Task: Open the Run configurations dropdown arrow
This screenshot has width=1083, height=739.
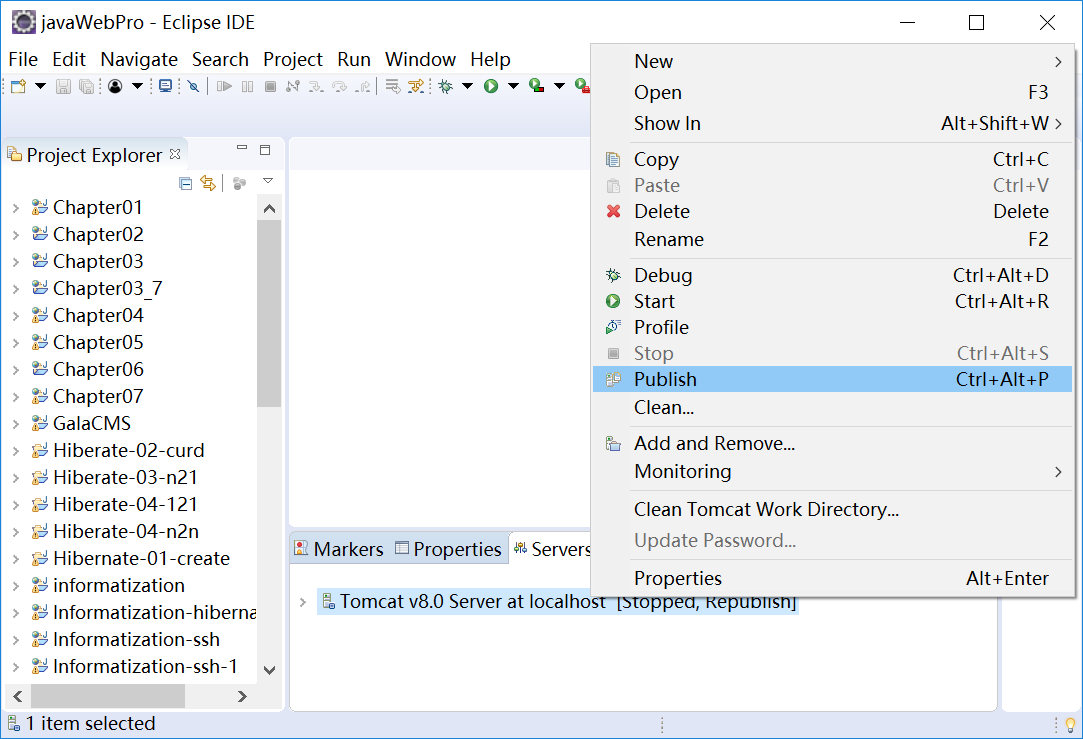Action: (513, 86)
